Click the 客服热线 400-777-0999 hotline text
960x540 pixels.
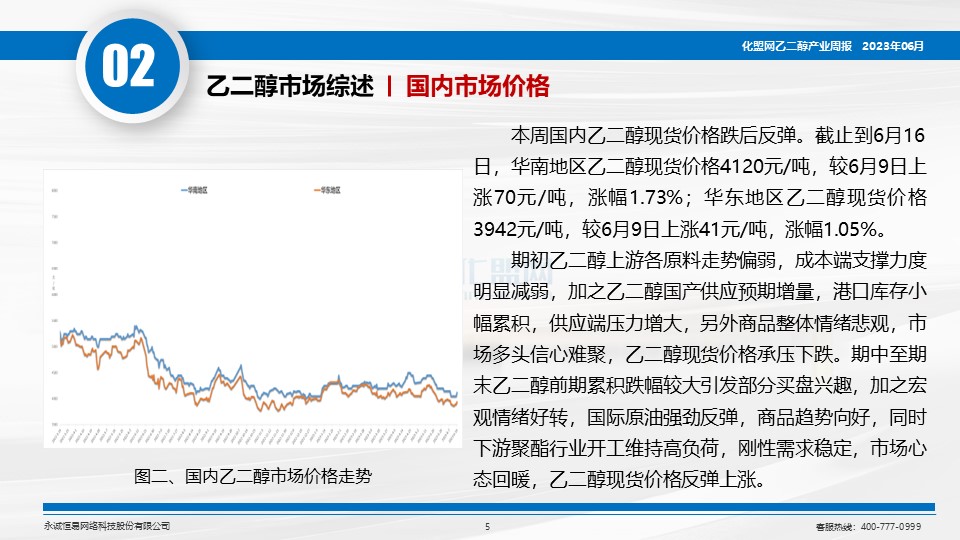pos(868,527)
